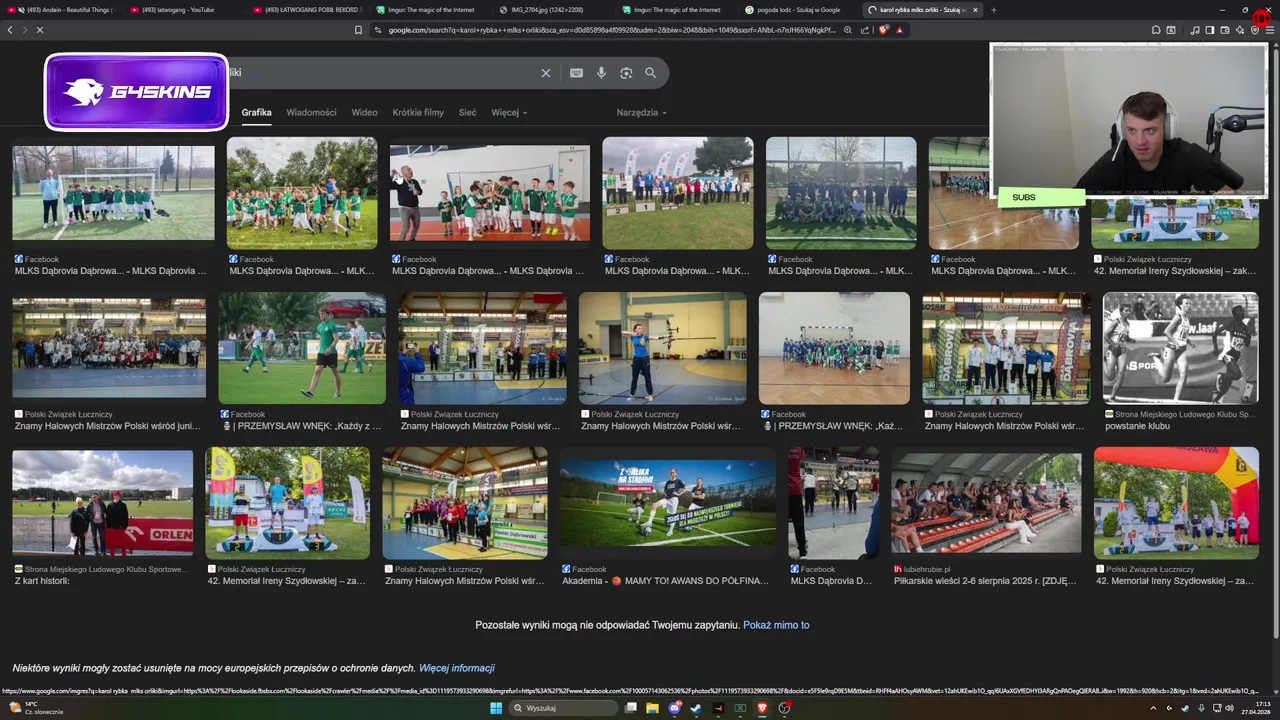The image size is (1280, 720).
Task: Open Task View in the taskbar
Action: click(630, 708)
